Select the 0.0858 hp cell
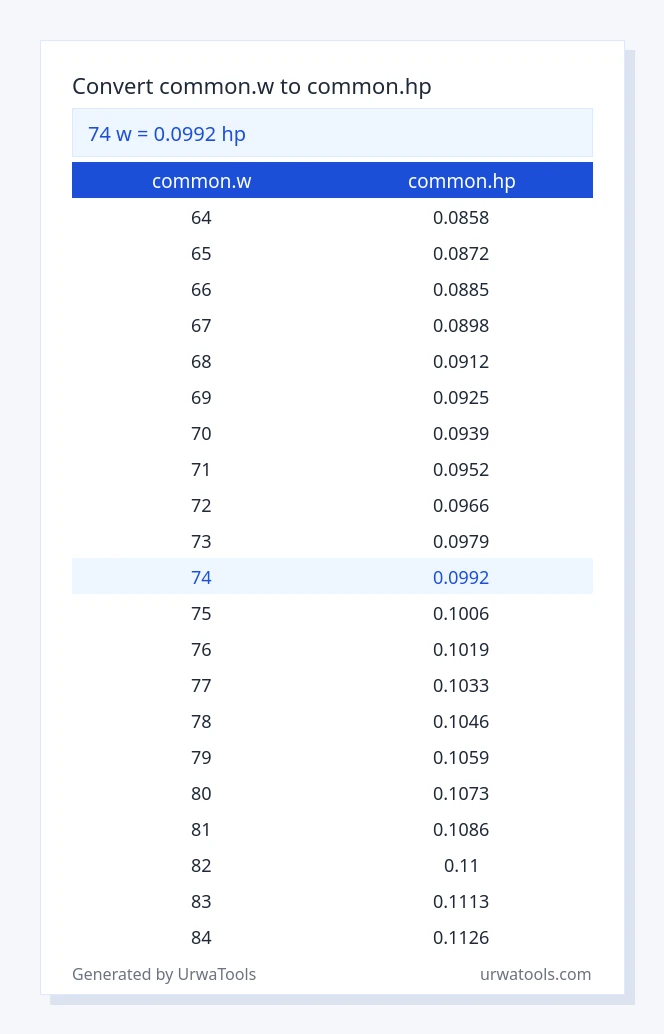Screen dimensions: 664x1034 pyautogui.click(x=461, y=218)
